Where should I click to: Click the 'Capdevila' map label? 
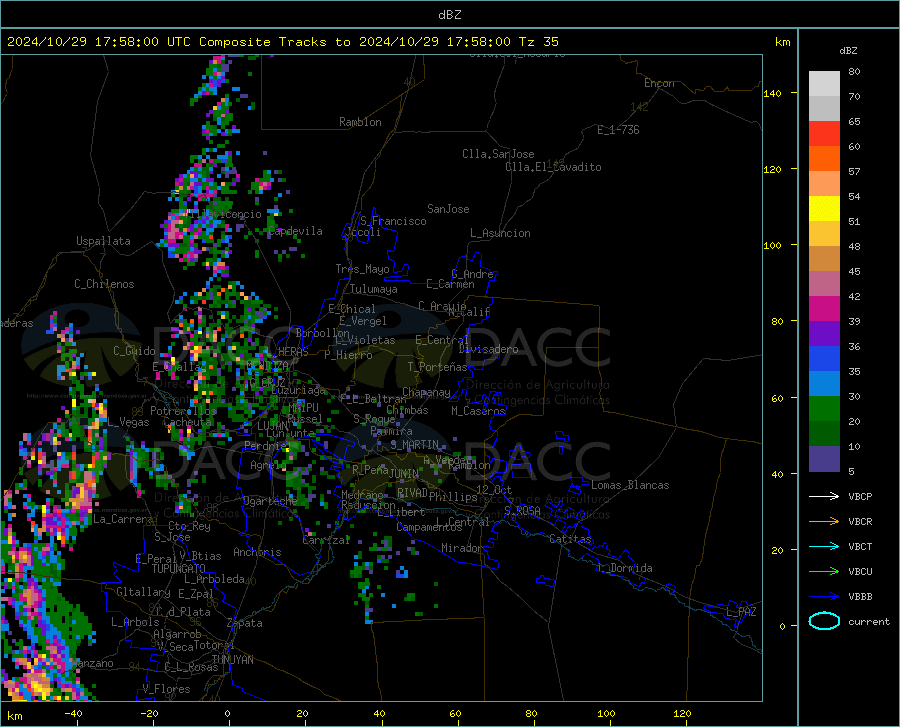click(x=295, y=231)
